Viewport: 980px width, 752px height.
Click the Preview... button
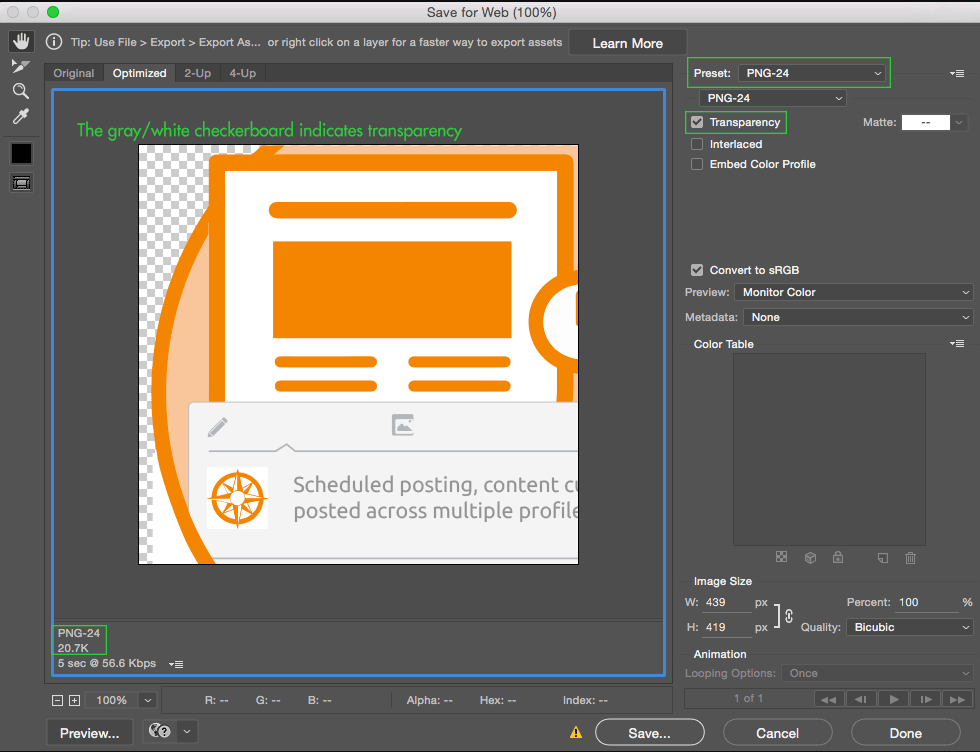tap(89, 733)
